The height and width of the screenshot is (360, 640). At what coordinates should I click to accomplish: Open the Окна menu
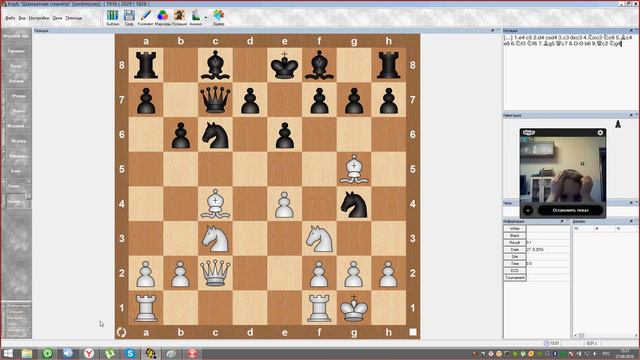coord(57,18)
